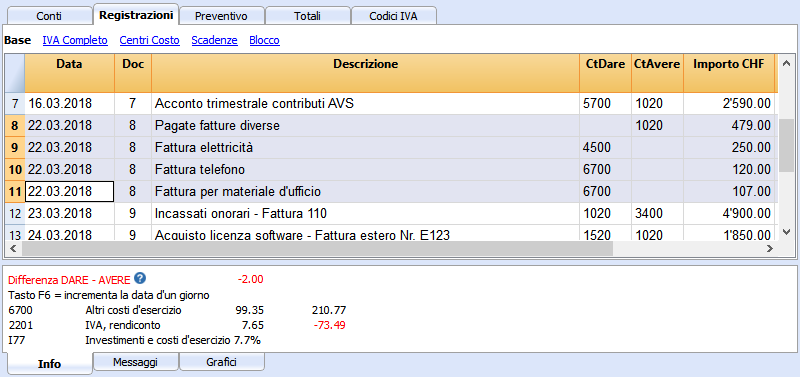Select row header 10
Screen dimensions: 800x377
(15, 169)
